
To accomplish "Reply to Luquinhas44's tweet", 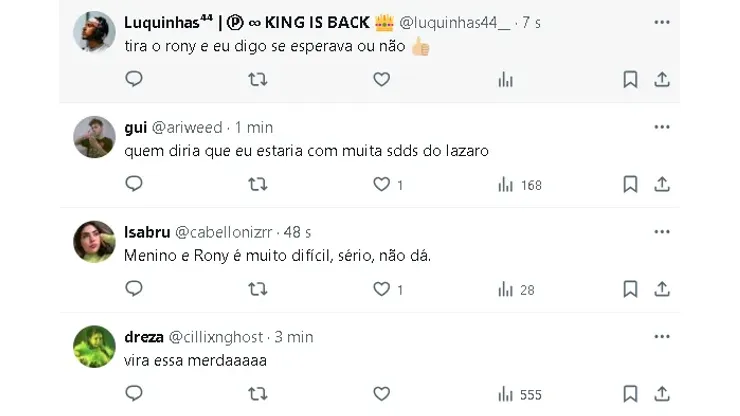I will 134,79.
